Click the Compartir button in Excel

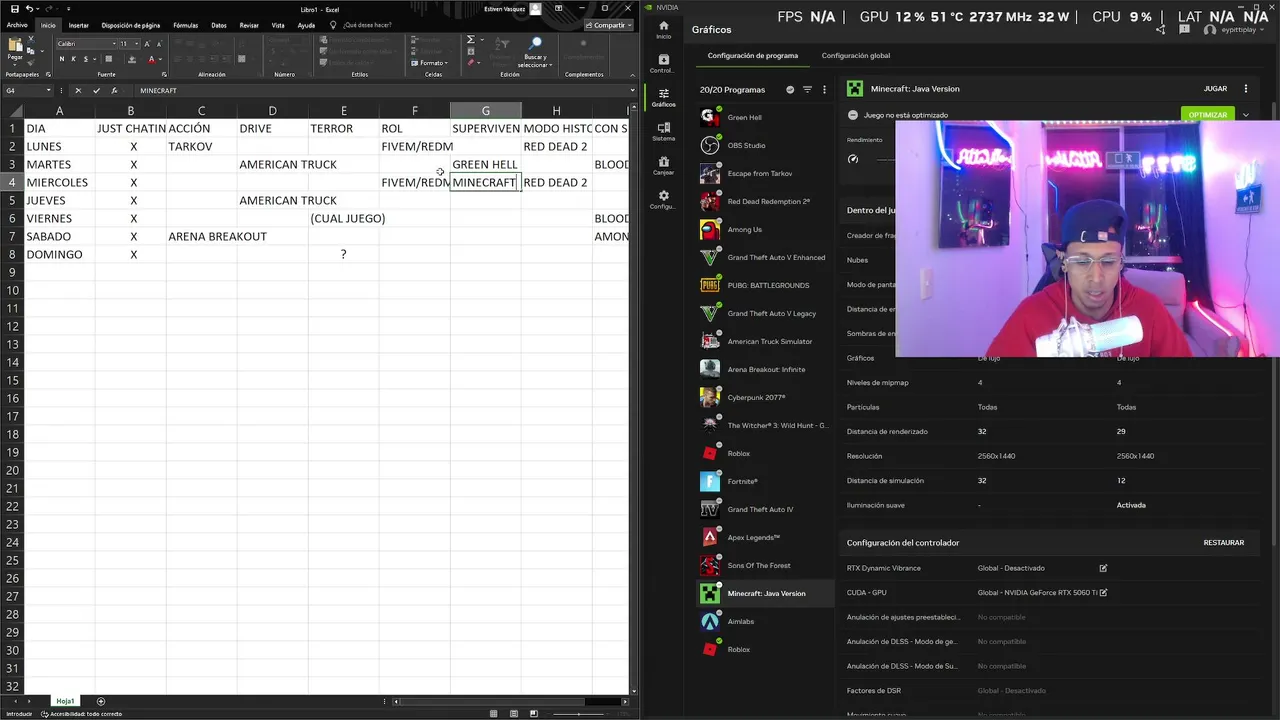(609, 25)
